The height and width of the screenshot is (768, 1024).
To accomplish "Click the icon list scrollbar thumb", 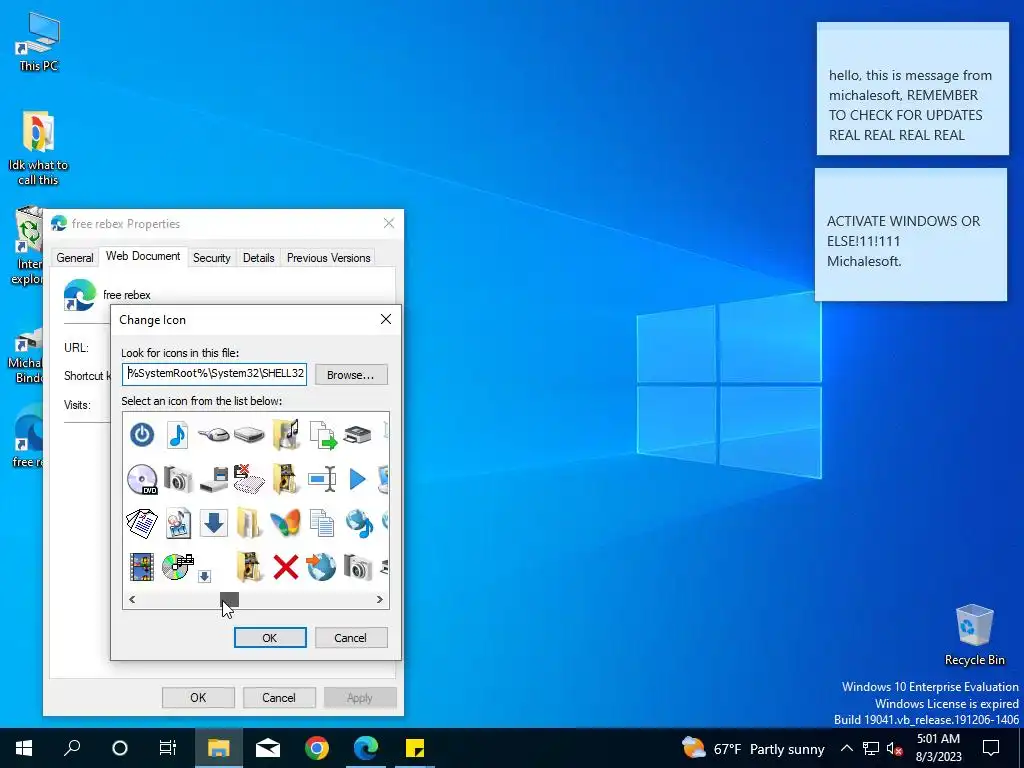I will [229, 600].
